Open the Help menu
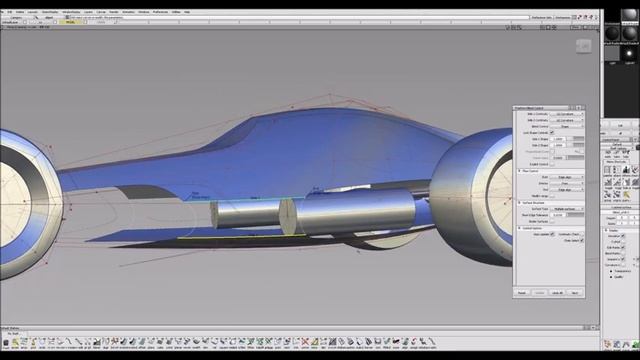 [187, 12]
